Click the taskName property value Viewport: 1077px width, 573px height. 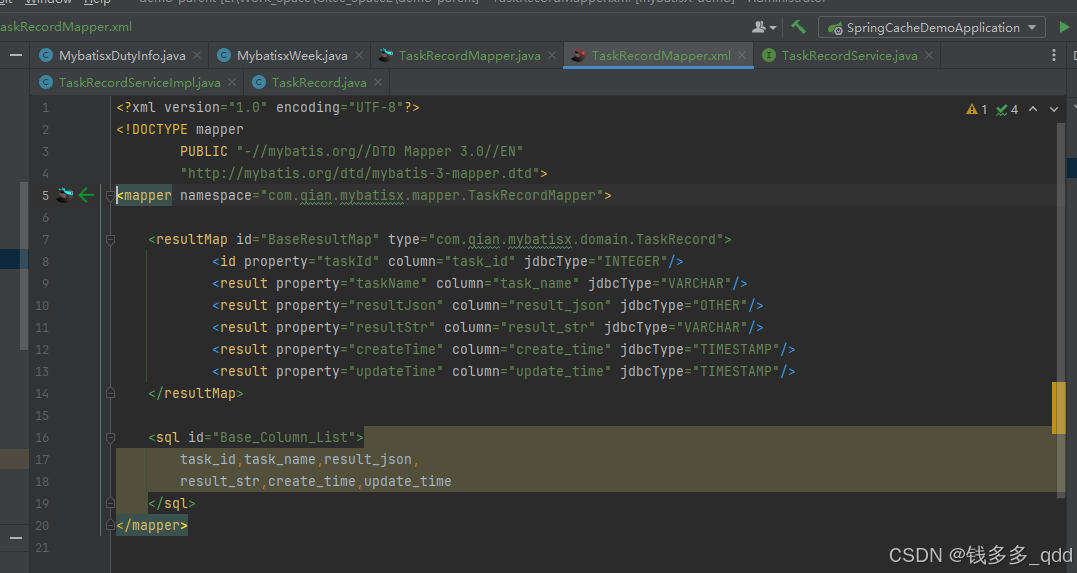coord(388,284)
